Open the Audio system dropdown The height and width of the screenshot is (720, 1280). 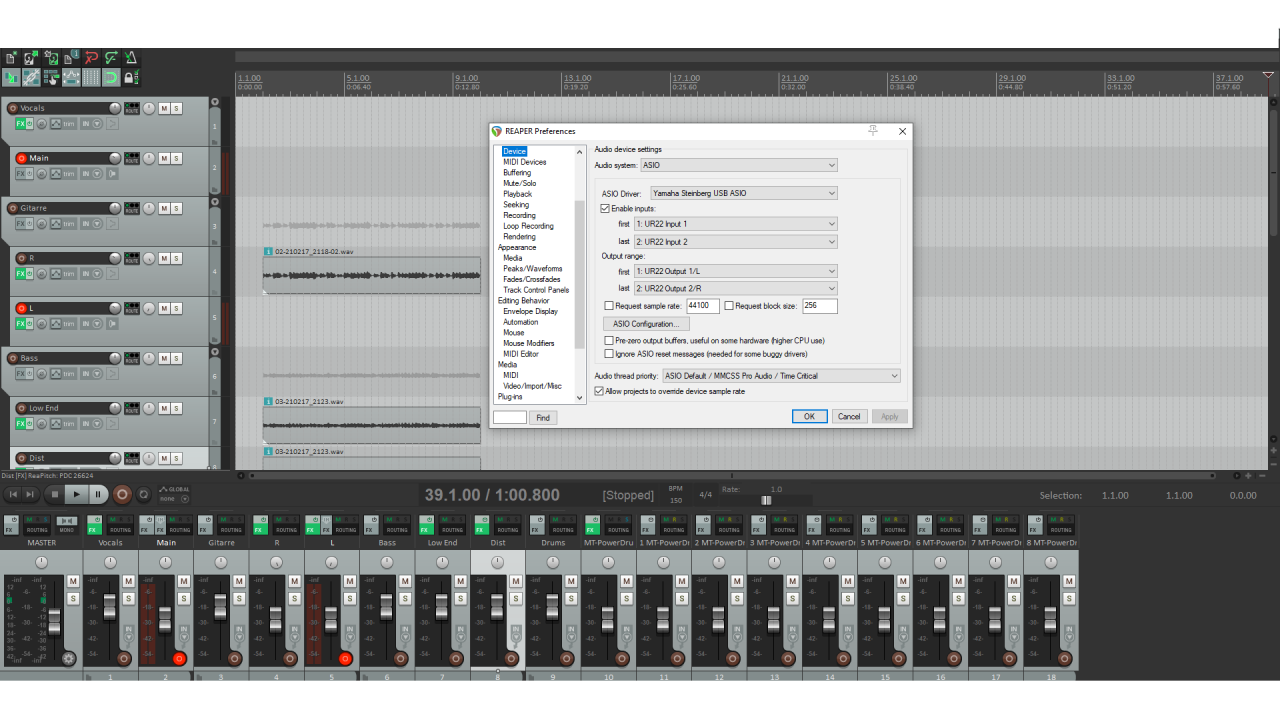(739, 165)
